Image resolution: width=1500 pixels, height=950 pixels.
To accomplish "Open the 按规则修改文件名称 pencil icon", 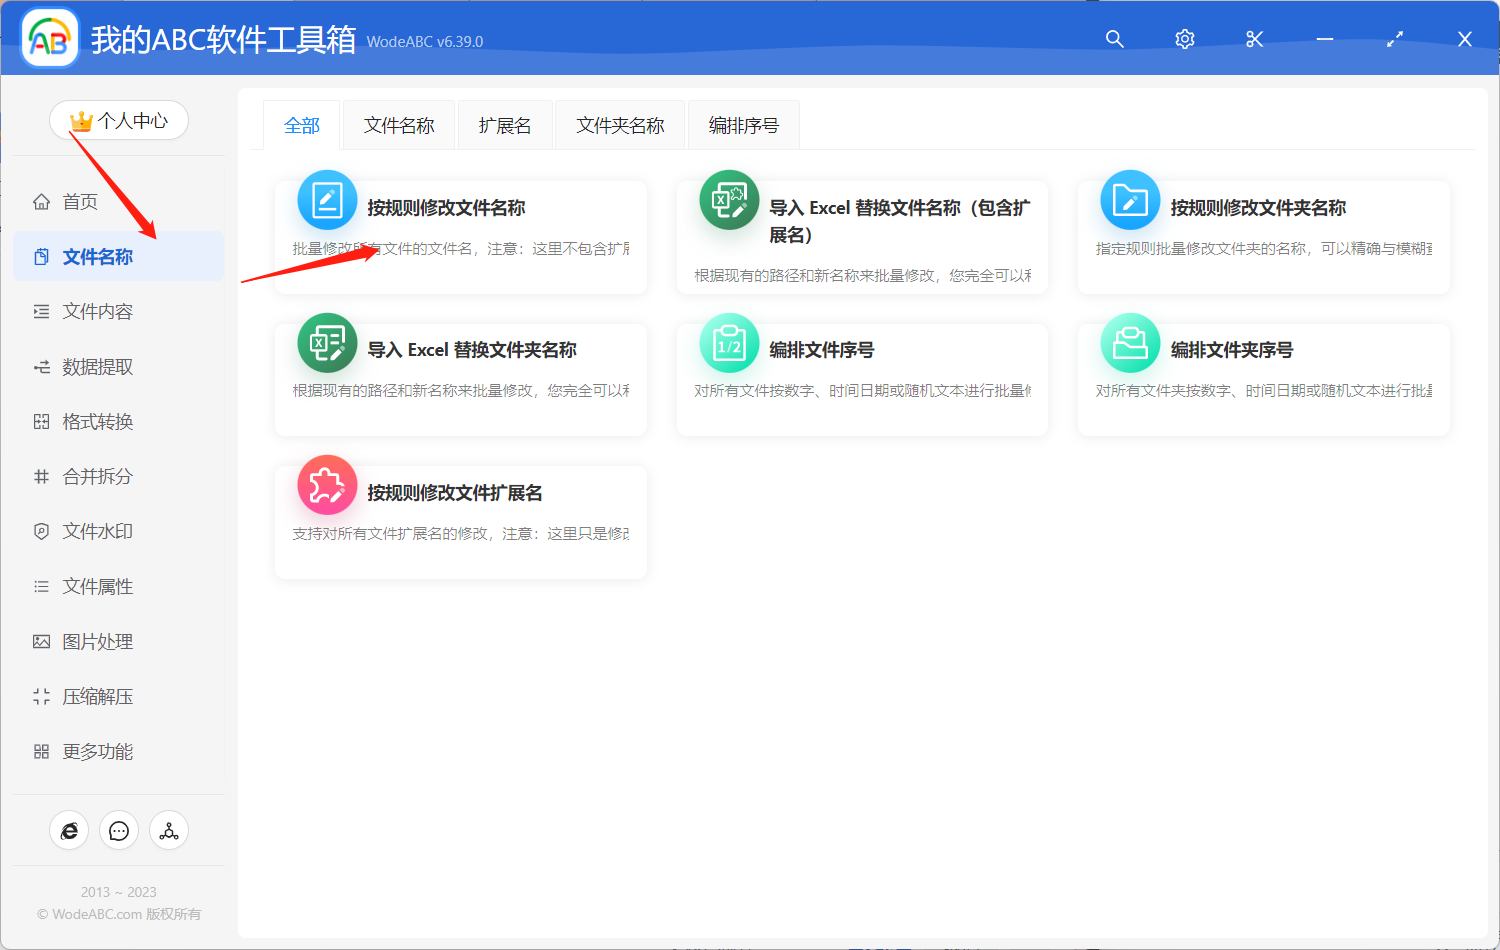I will [x=327, y=200].
